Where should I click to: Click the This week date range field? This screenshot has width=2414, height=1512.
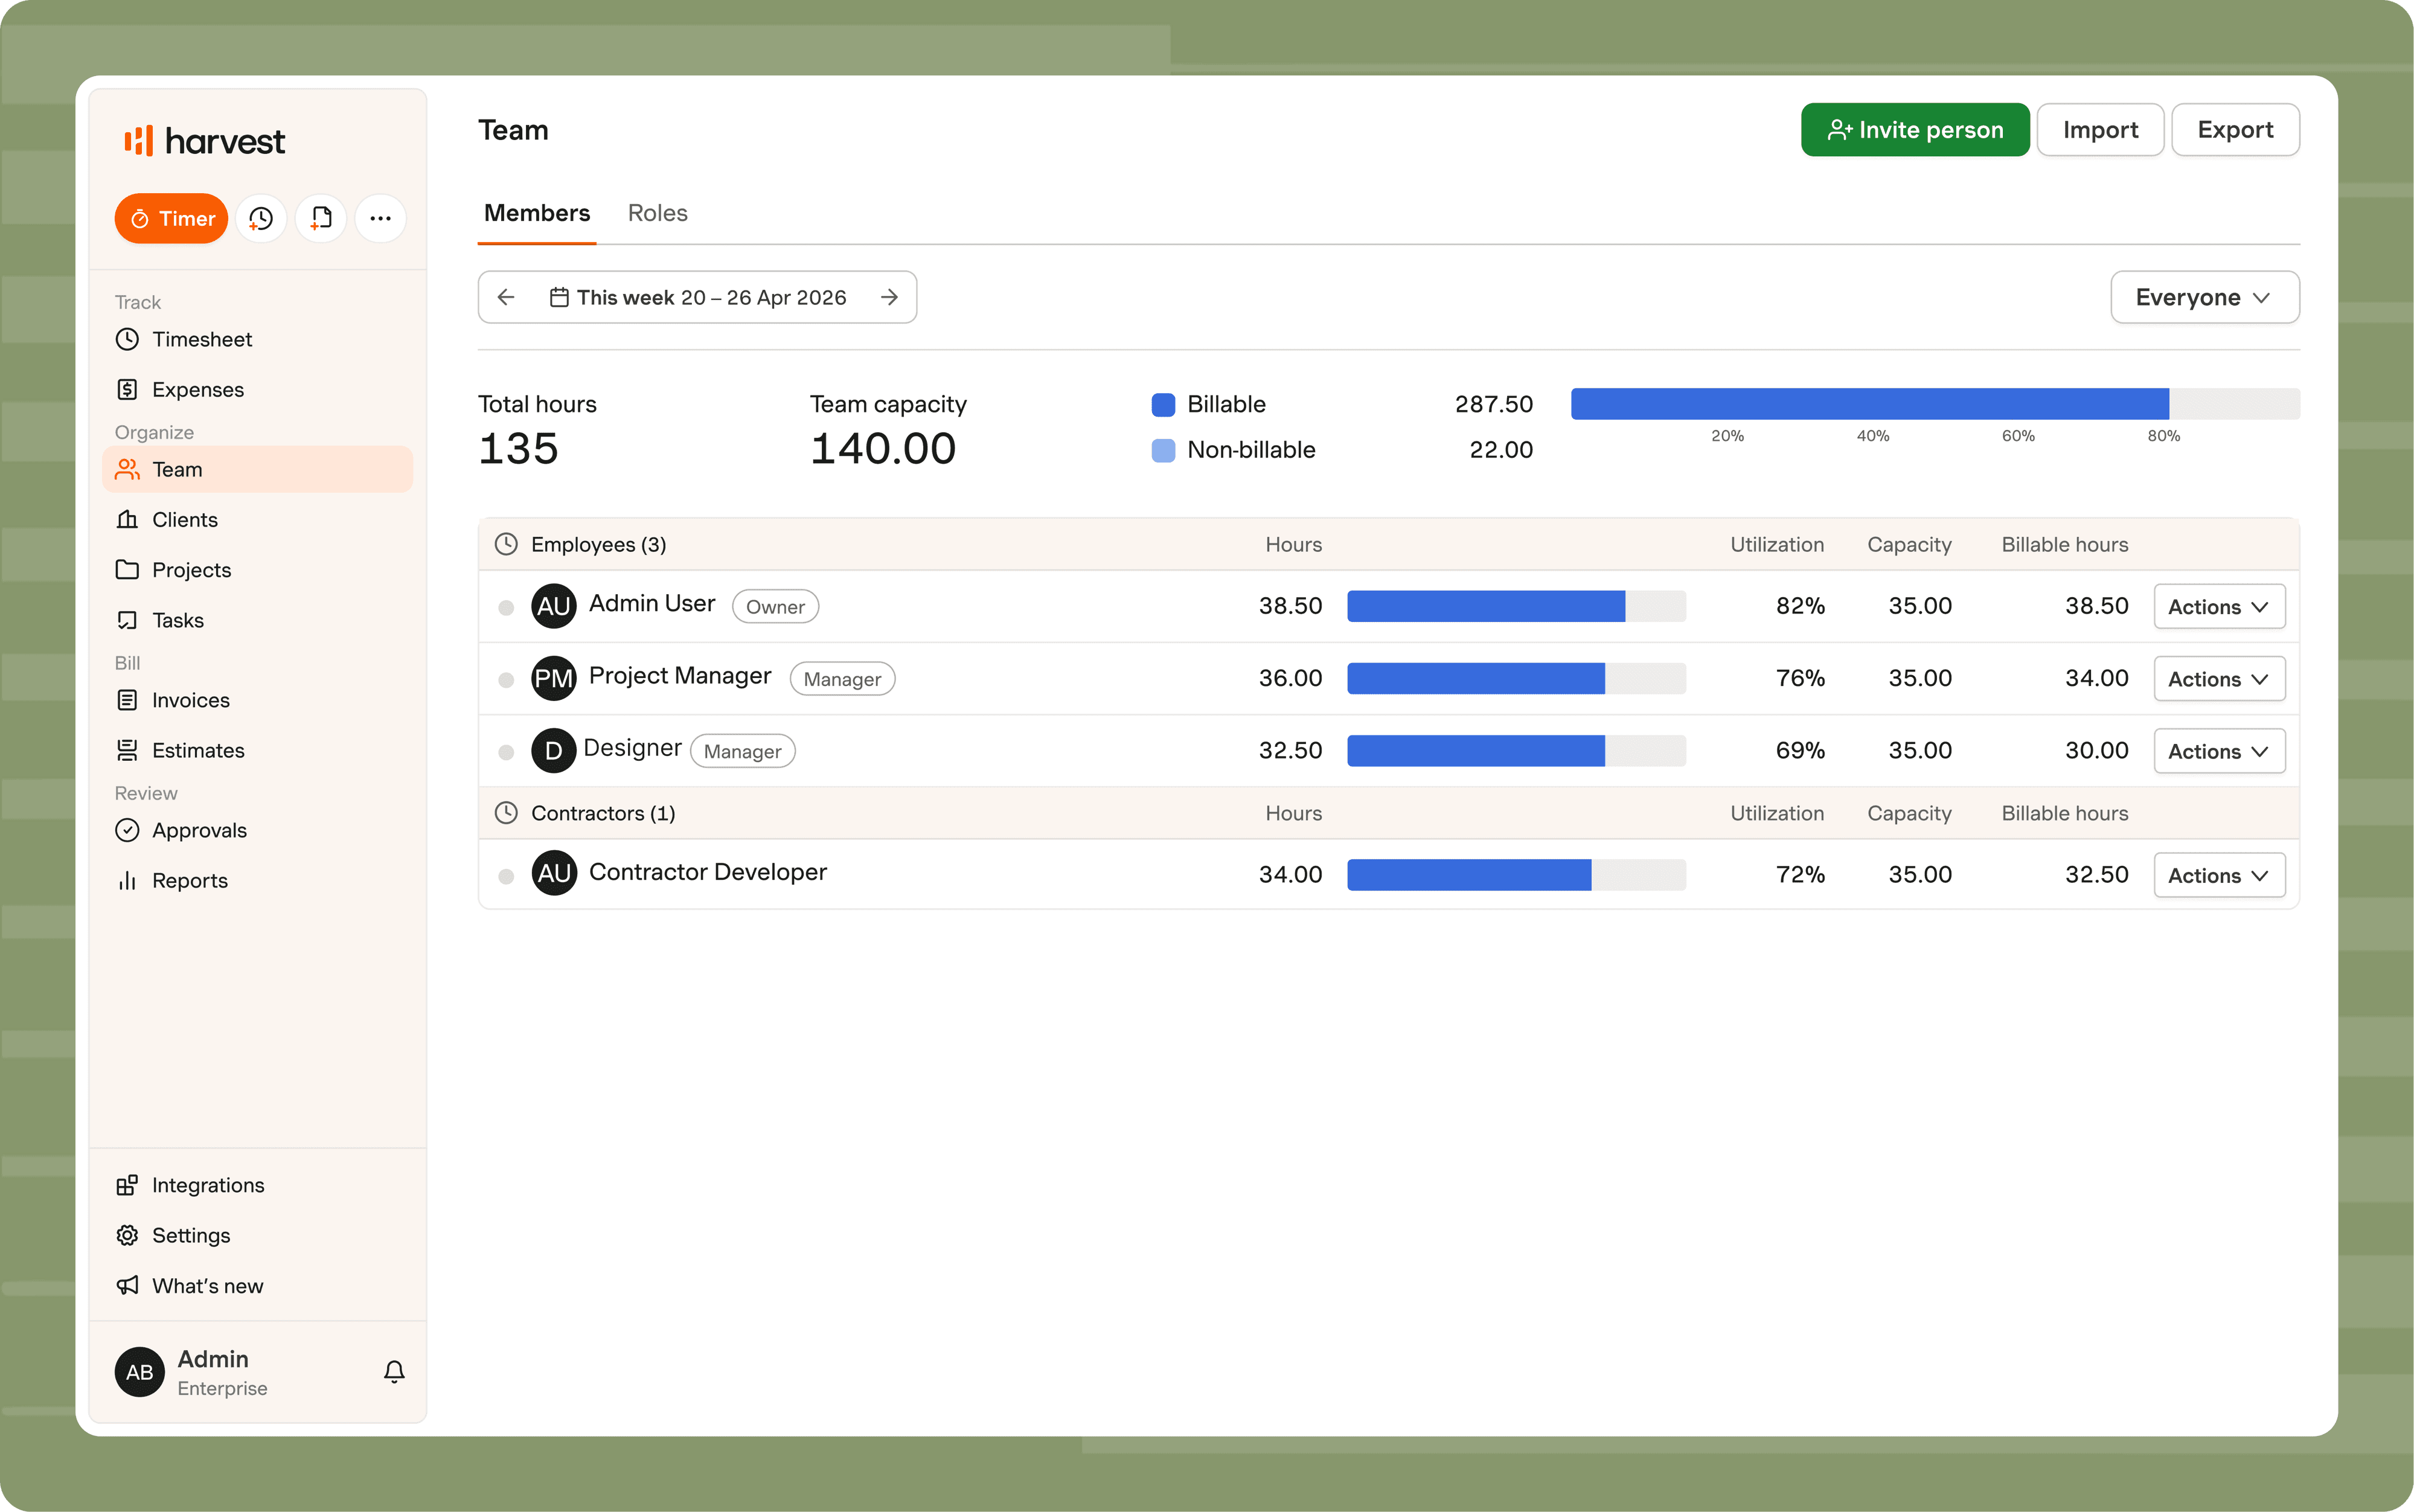(x=697, y=297)
